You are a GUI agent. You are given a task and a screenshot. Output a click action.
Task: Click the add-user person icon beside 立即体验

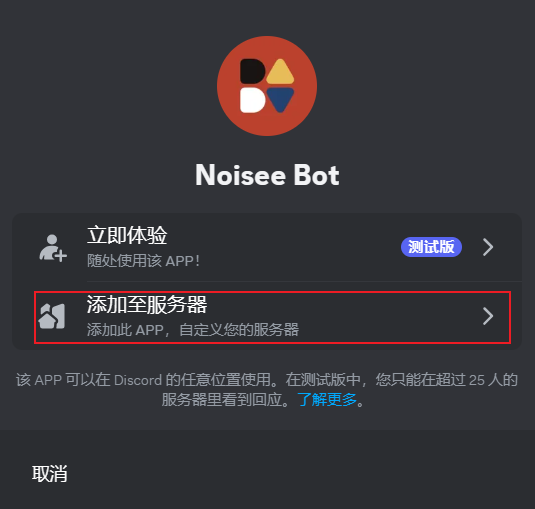[x=53, y=248]
